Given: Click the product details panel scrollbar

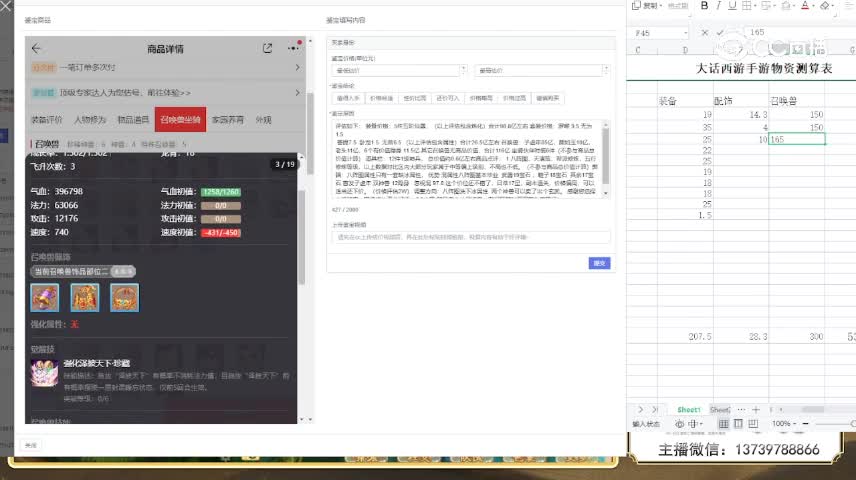Looking at the screenshot, I should [310, 134].
